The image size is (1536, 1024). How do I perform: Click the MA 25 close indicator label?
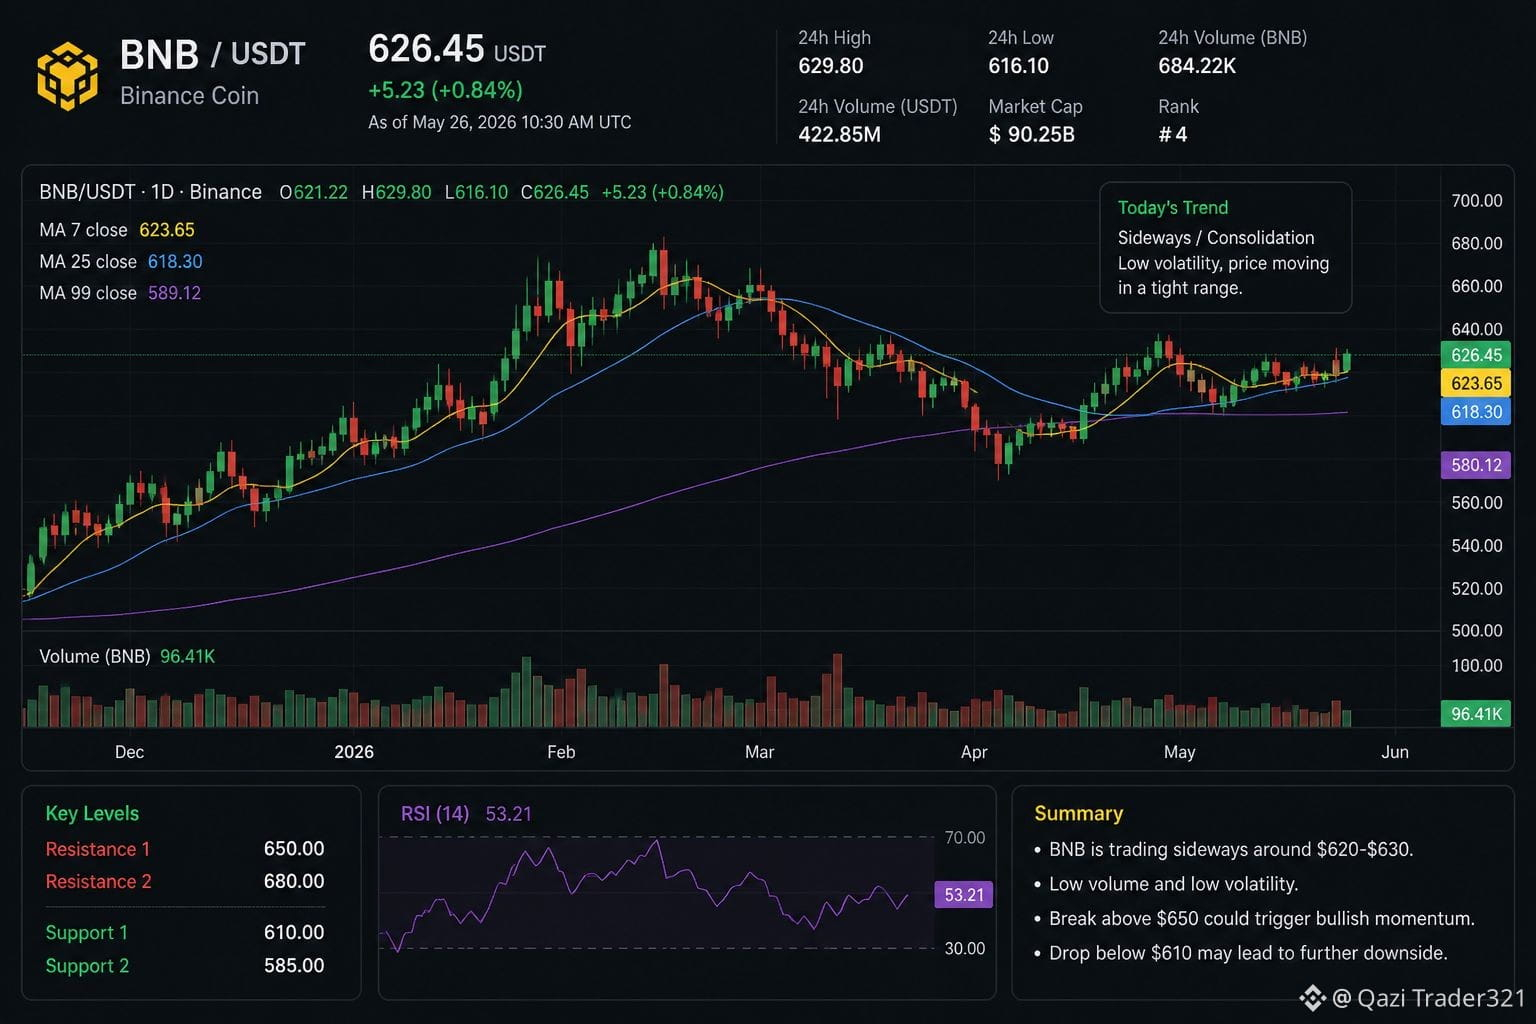coord(88,262)
